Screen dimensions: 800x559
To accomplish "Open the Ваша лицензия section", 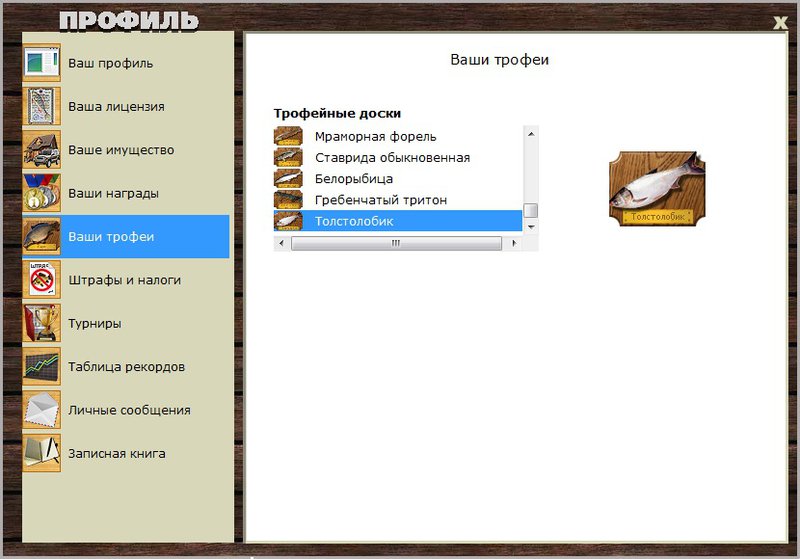I will click(126, 106).
